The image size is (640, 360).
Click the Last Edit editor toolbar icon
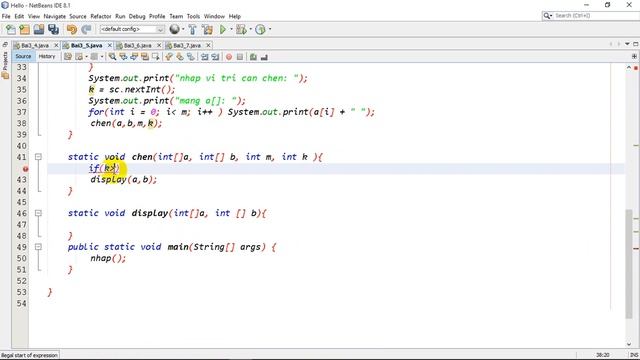pyautogui.click(x=68, y=57)
